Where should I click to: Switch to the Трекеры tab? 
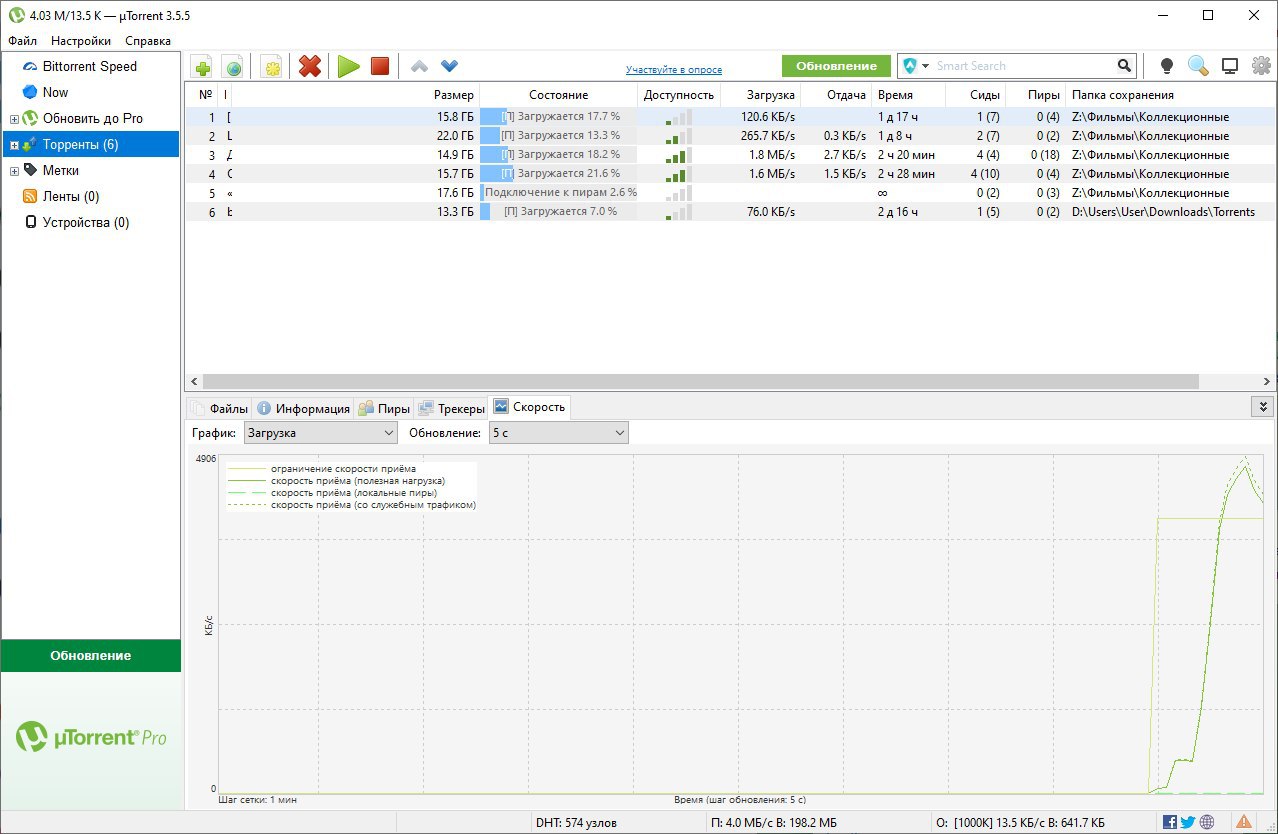tap(450, 408)
